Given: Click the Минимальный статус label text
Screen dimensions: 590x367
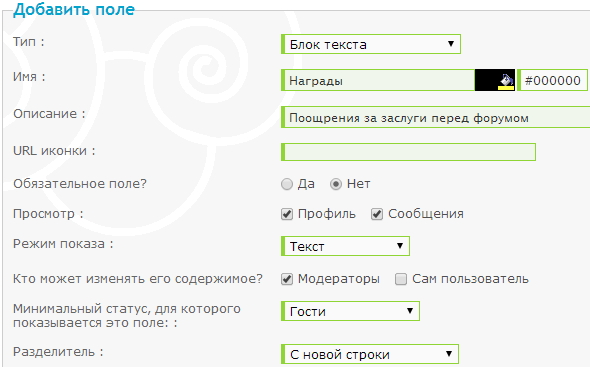Looking at the screenshot, I should point(127,316).
